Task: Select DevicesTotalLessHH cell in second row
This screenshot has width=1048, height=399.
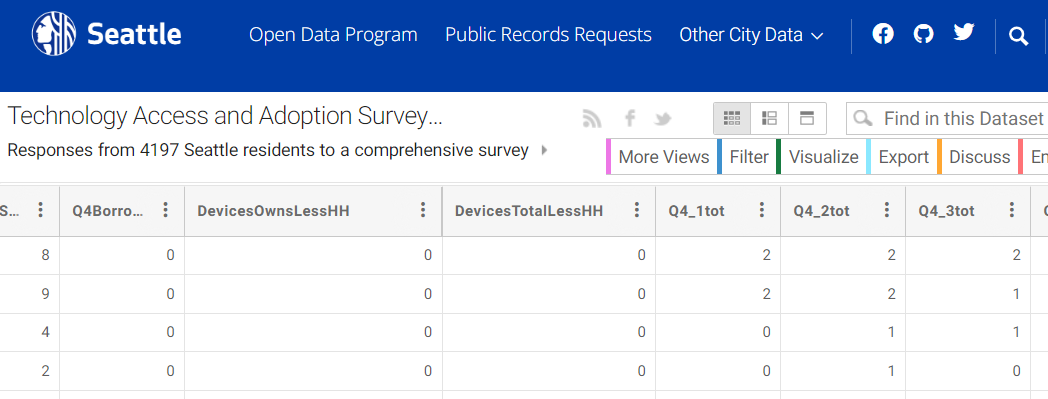Action: [549, 294]
